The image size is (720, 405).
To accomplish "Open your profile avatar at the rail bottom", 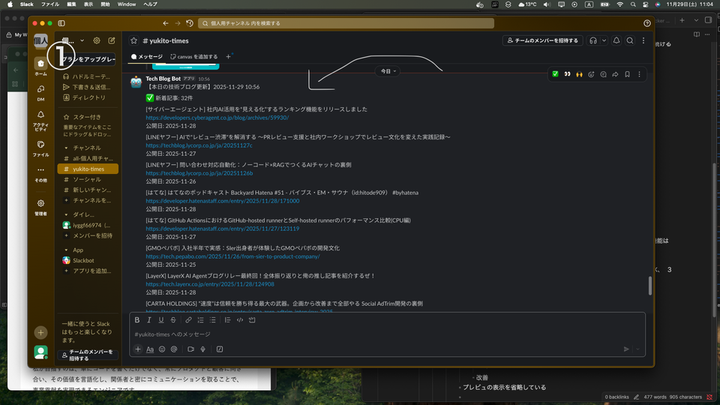I will (x=41, y=352).
